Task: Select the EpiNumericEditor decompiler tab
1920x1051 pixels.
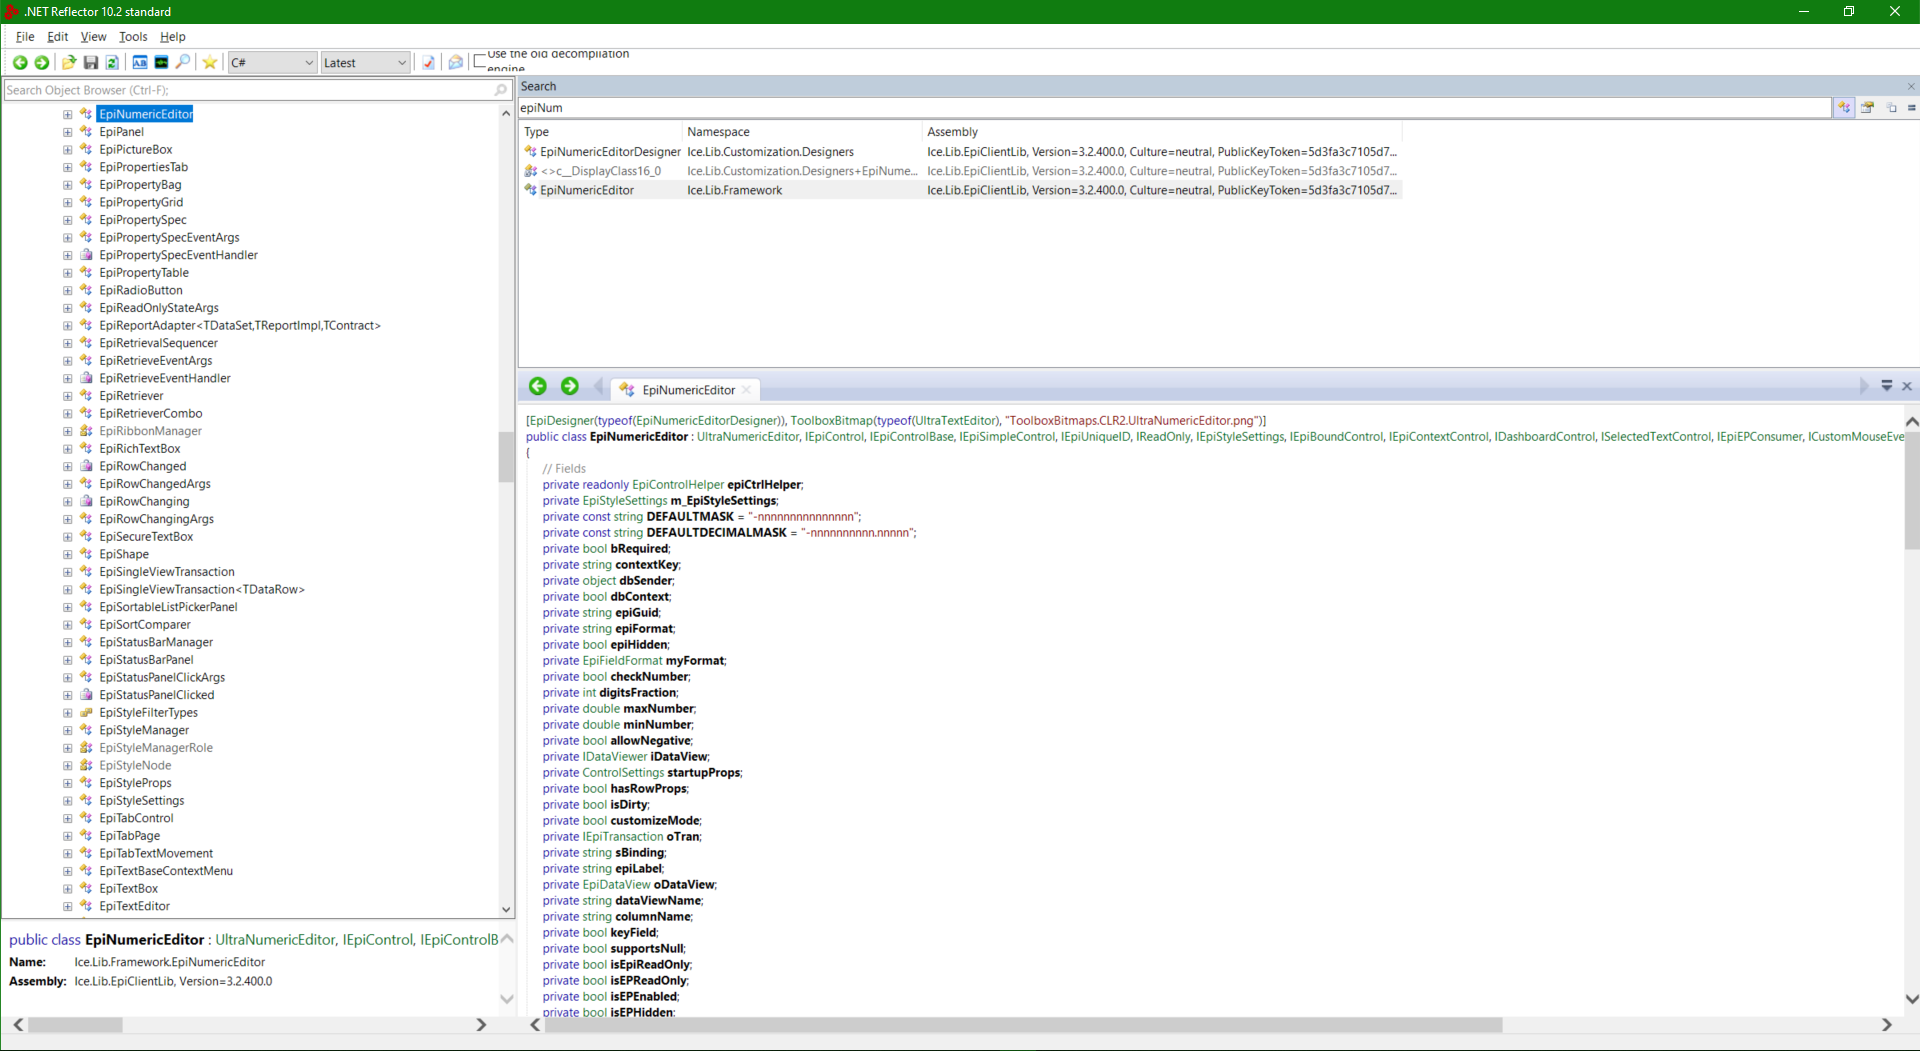Action: click(687, 390)
